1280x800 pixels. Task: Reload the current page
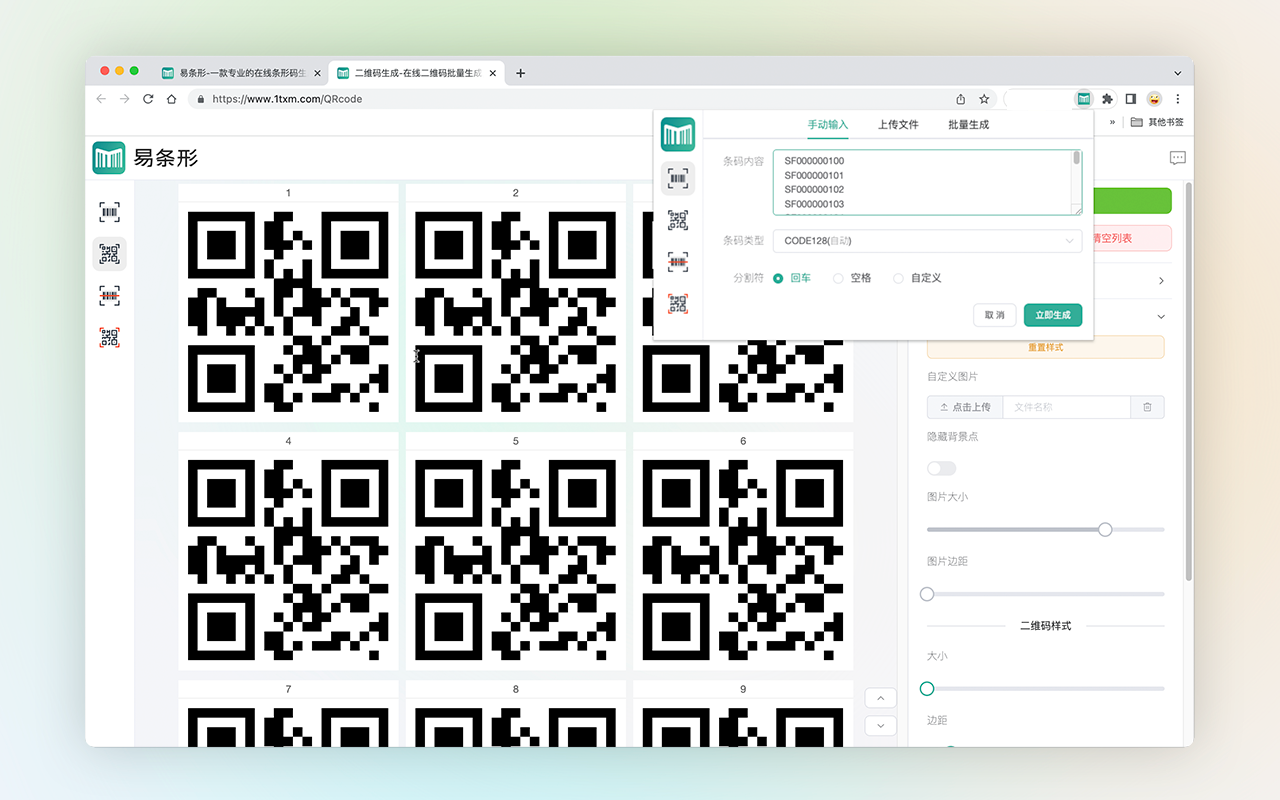pos(148,99)
